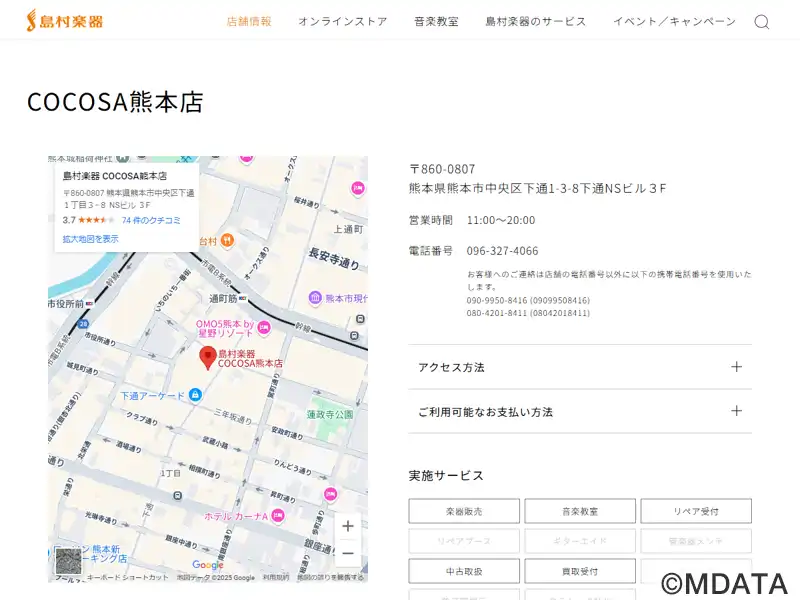Click the red map pin for 島村楽器 COCOSA熊本店
Viewport: 800px width, 600px height.
click(208, 358)
